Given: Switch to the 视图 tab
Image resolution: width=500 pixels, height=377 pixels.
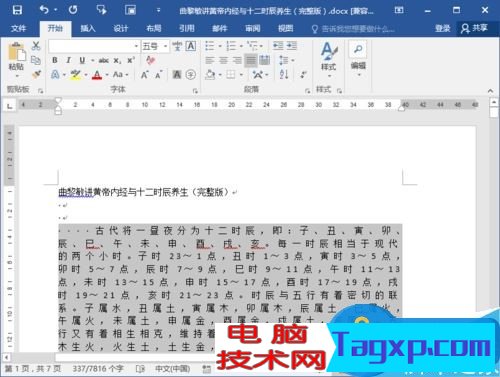Looking at the screenshot, I should [x=286, y=28].
